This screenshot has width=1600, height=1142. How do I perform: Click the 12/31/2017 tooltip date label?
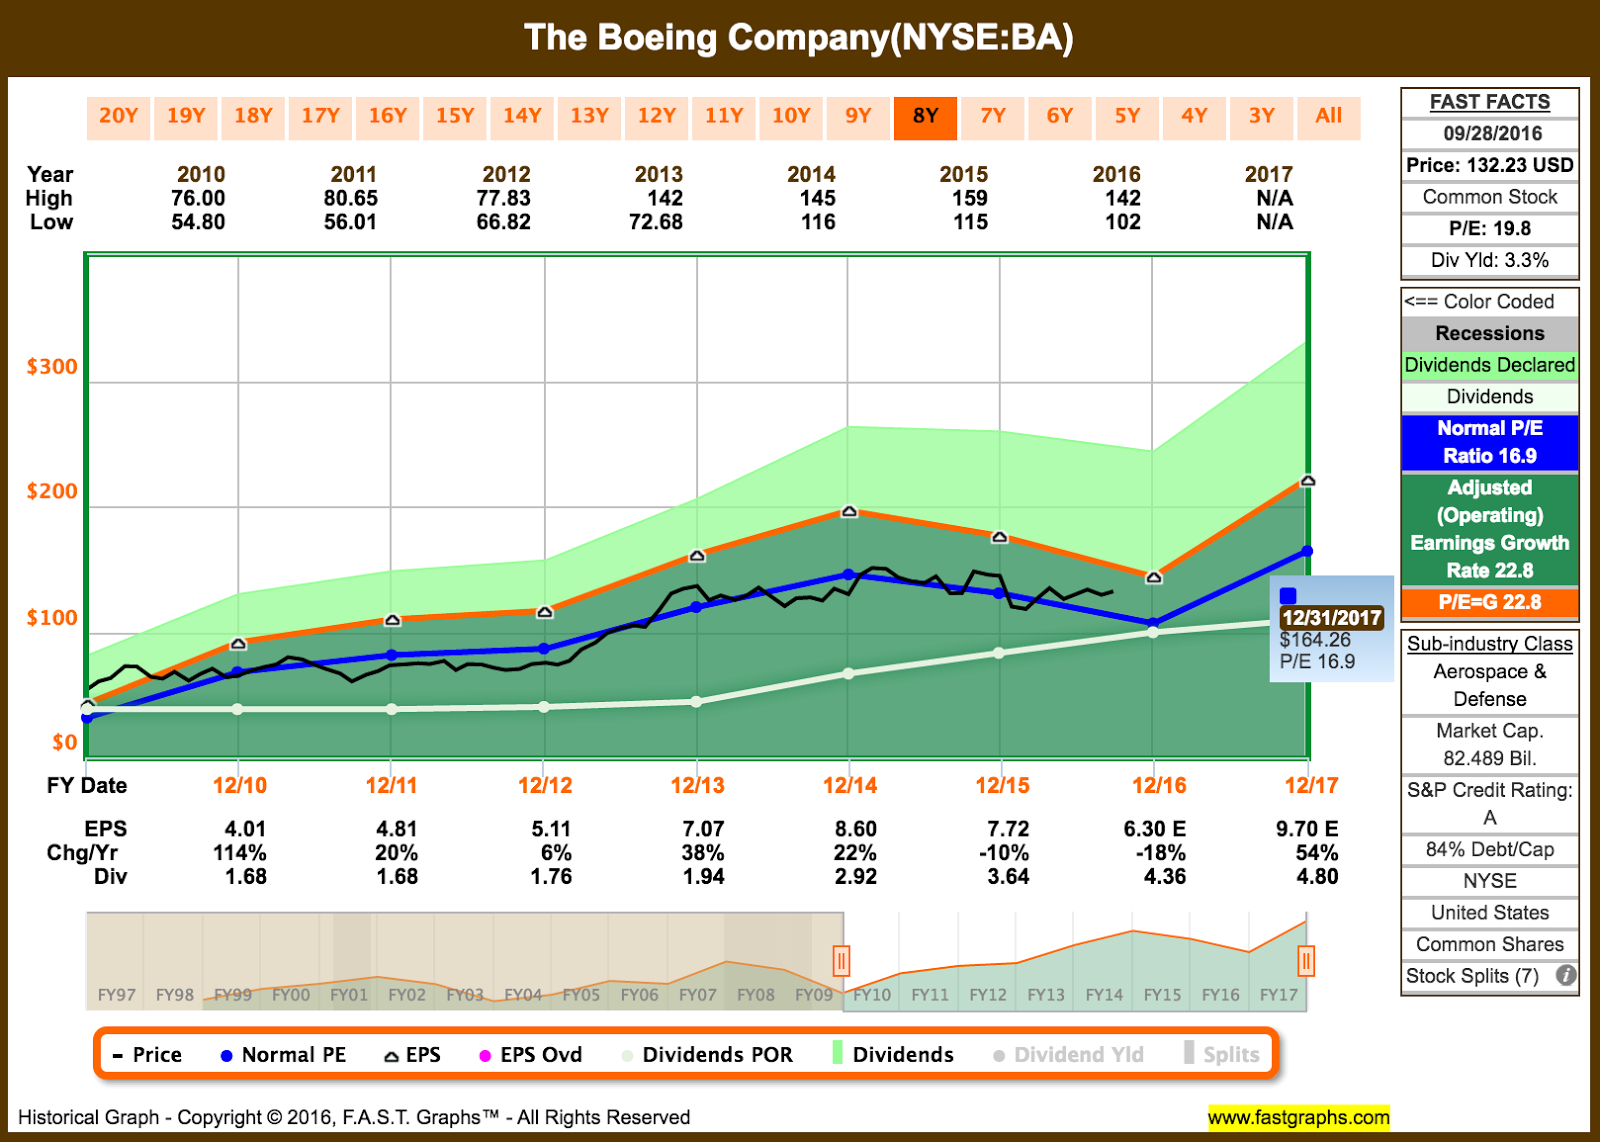(1332, 618)
